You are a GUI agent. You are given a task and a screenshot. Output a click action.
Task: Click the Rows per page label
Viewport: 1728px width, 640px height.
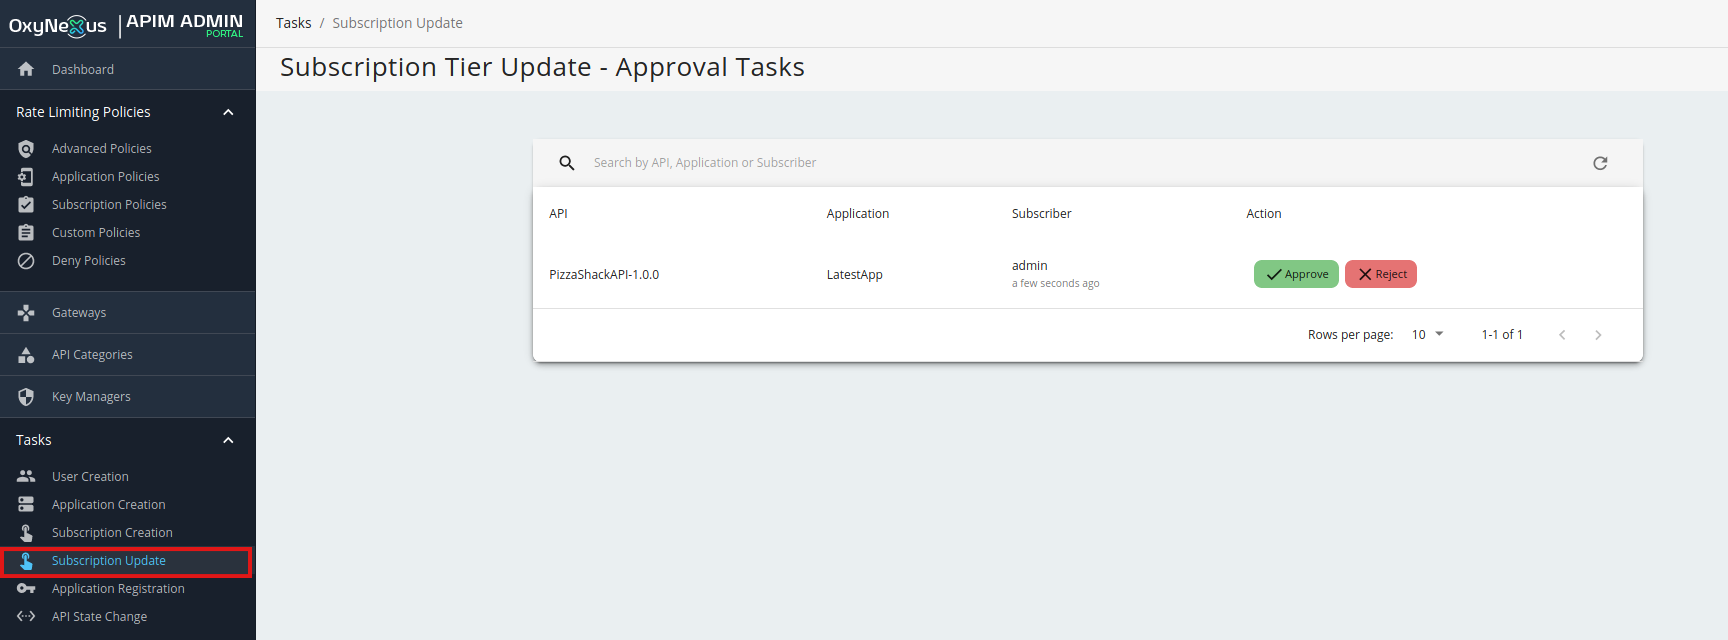tap(1350, 335)
